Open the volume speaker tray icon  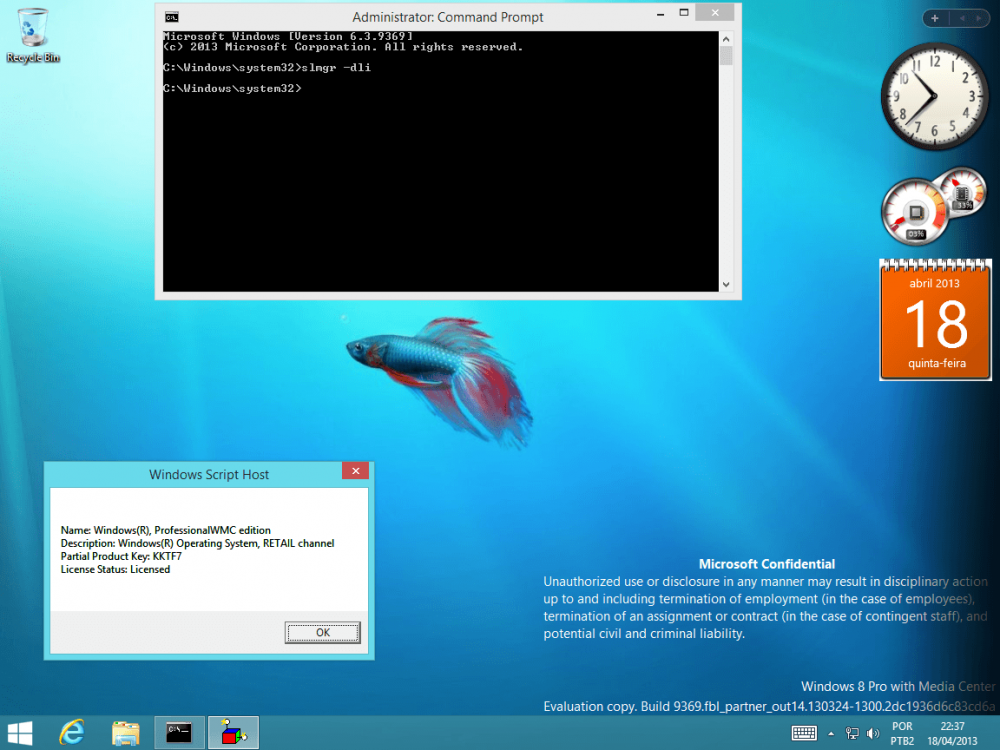pos(872,733)
